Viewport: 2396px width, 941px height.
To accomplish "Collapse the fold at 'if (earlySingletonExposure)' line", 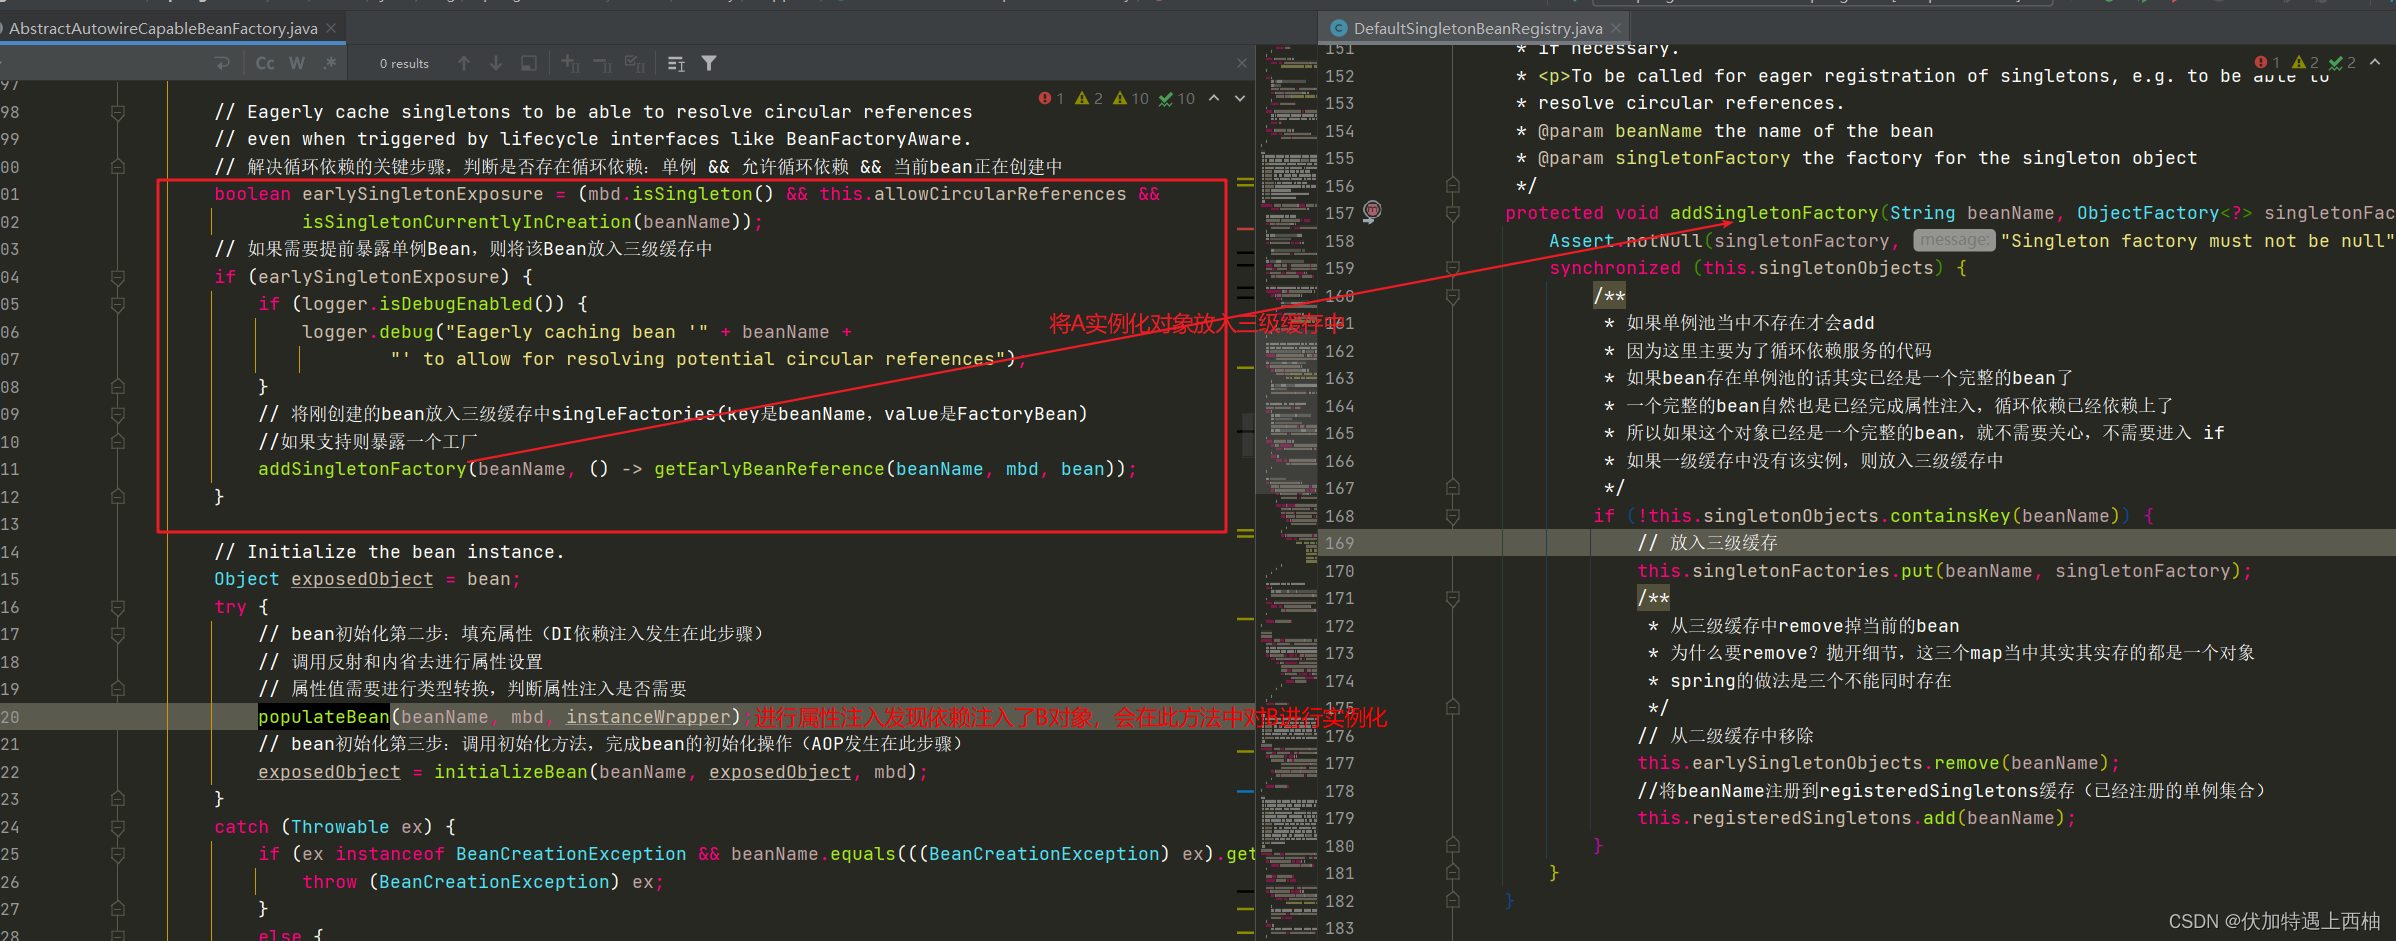I will click(118, 277).
